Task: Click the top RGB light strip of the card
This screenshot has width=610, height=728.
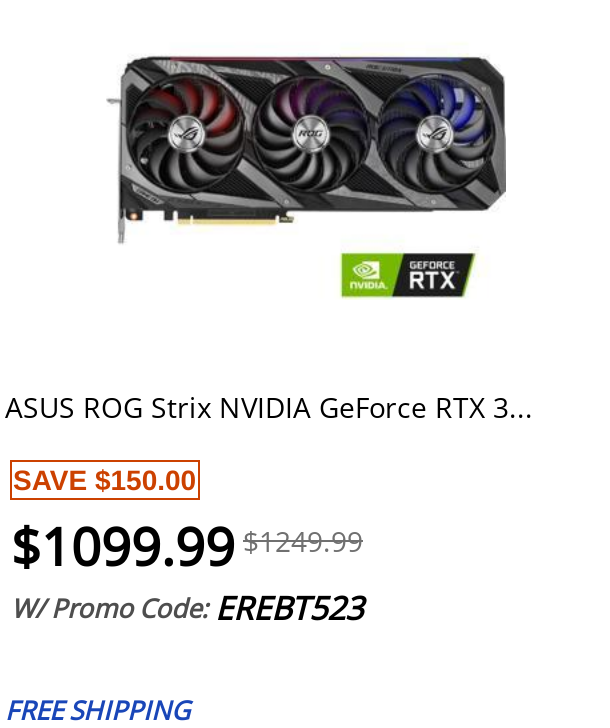Action: (316, 59)
